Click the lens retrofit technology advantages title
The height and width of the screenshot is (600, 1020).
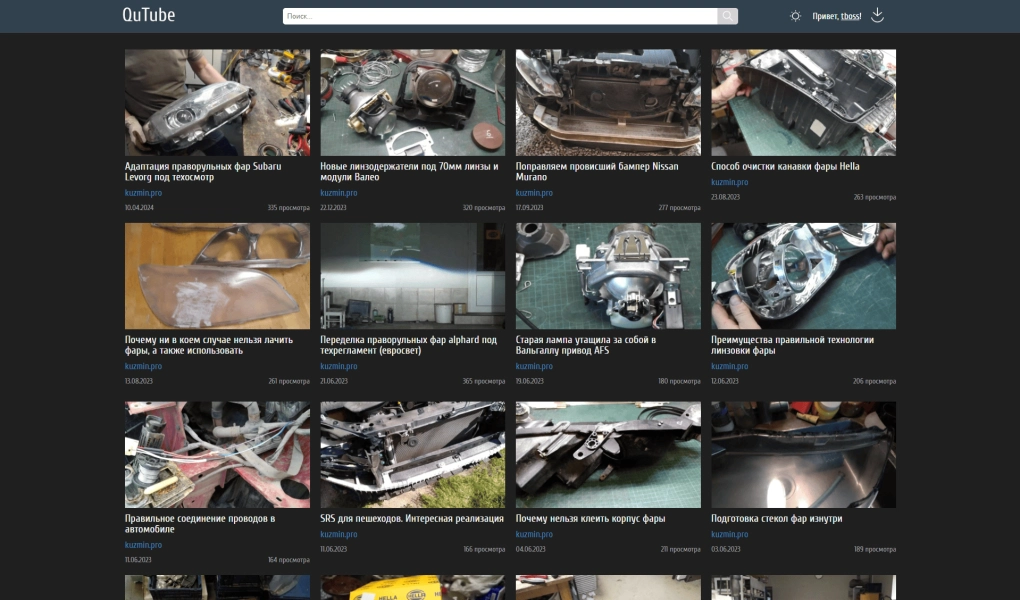pyautogui.click(x=792, y=345)
